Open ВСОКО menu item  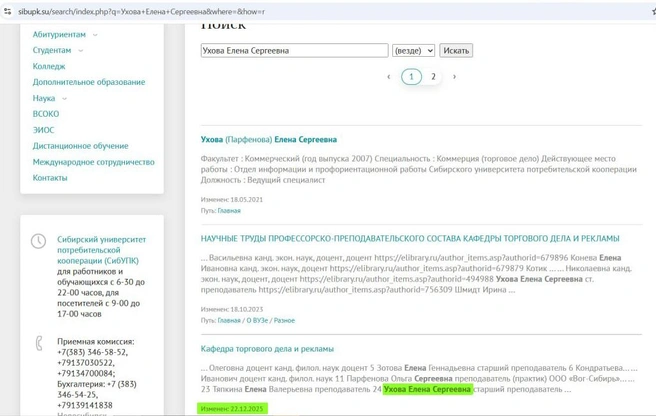tap(46, 114)
